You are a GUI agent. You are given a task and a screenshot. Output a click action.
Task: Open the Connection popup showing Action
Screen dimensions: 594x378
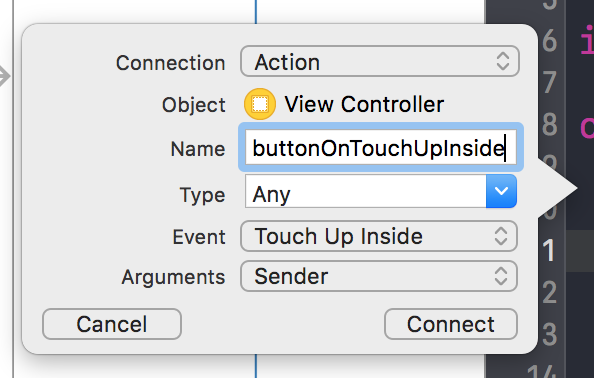tap(380, 61)
